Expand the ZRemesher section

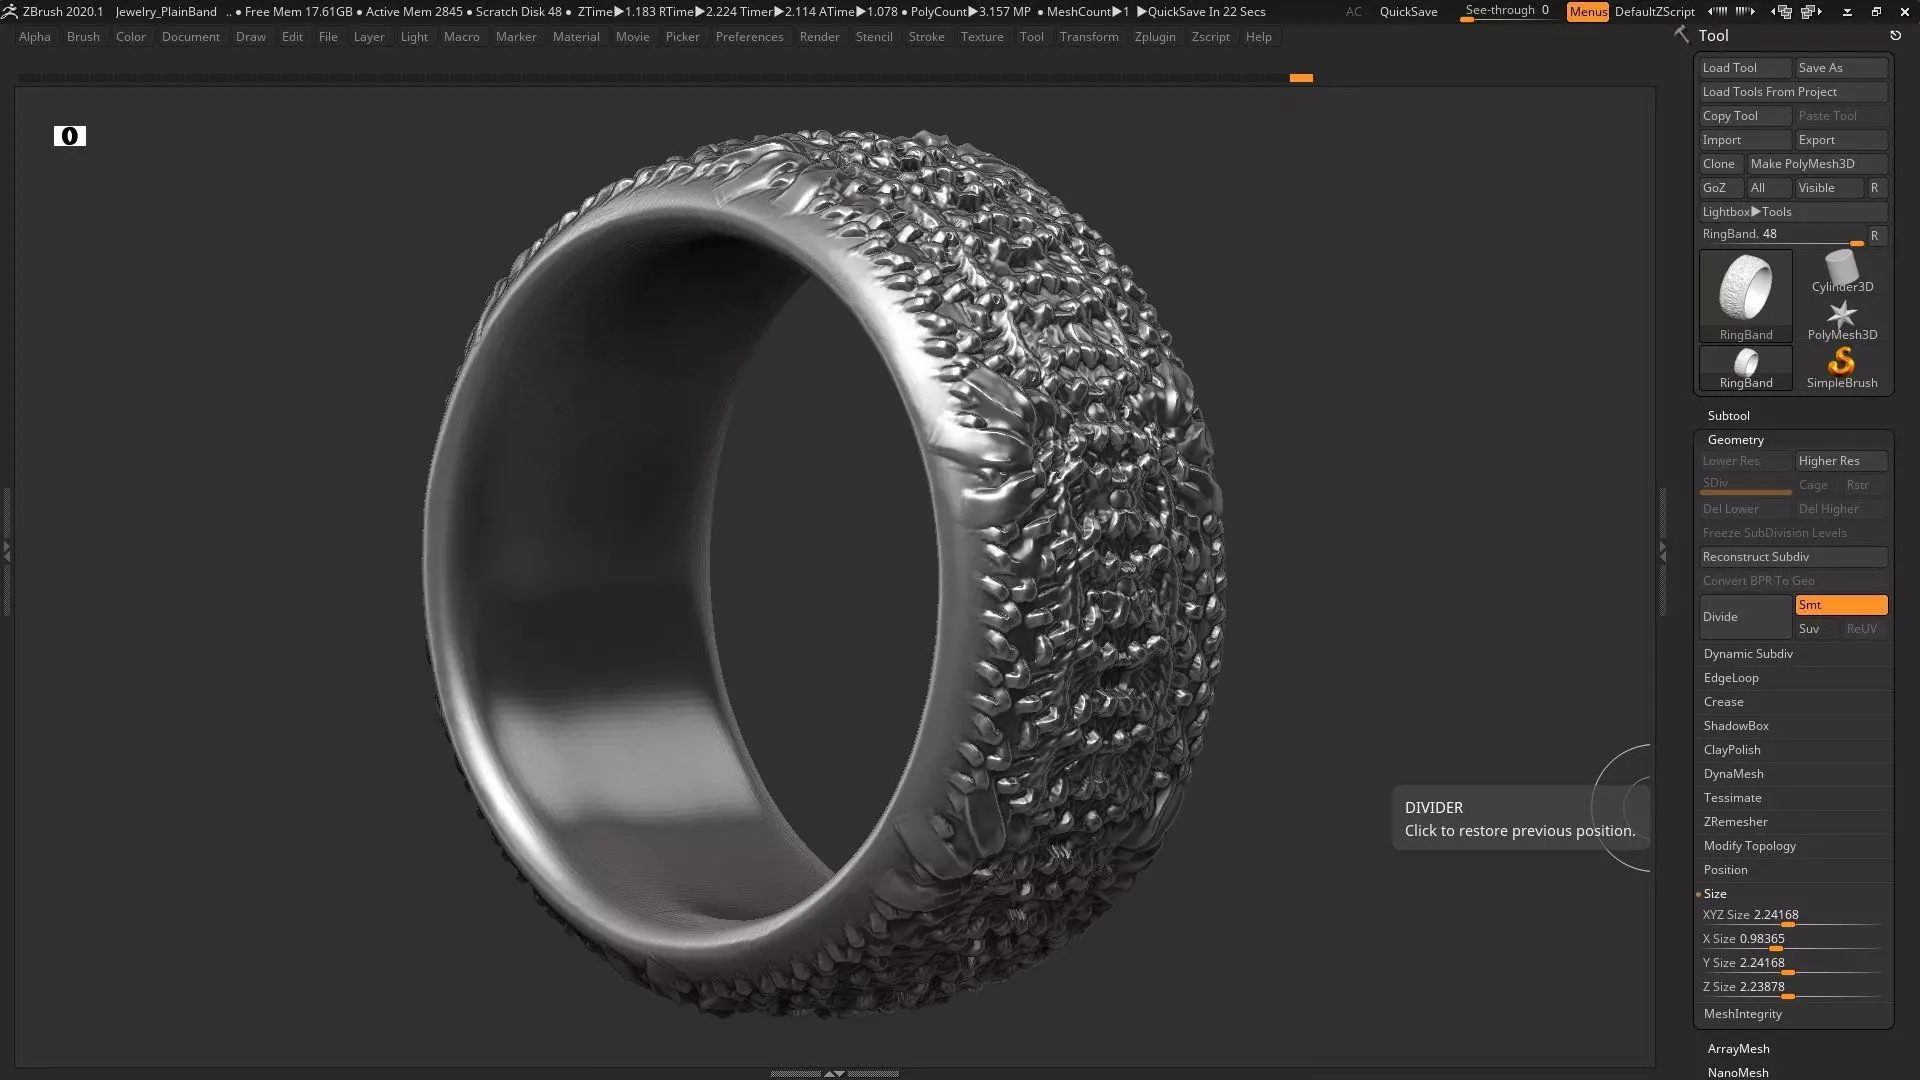coord(1735,822)
